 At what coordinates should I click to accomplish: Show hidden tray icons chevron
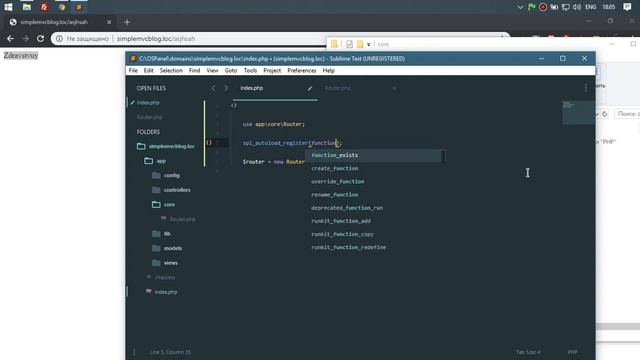click(x=520, y=7)
